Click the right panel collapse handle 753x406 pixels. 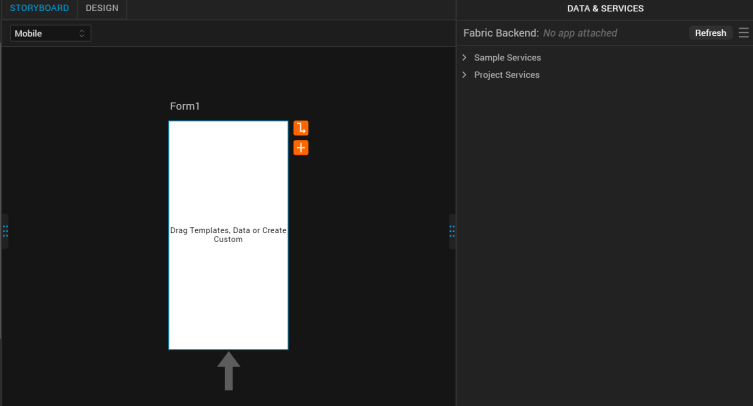point(452,231)
